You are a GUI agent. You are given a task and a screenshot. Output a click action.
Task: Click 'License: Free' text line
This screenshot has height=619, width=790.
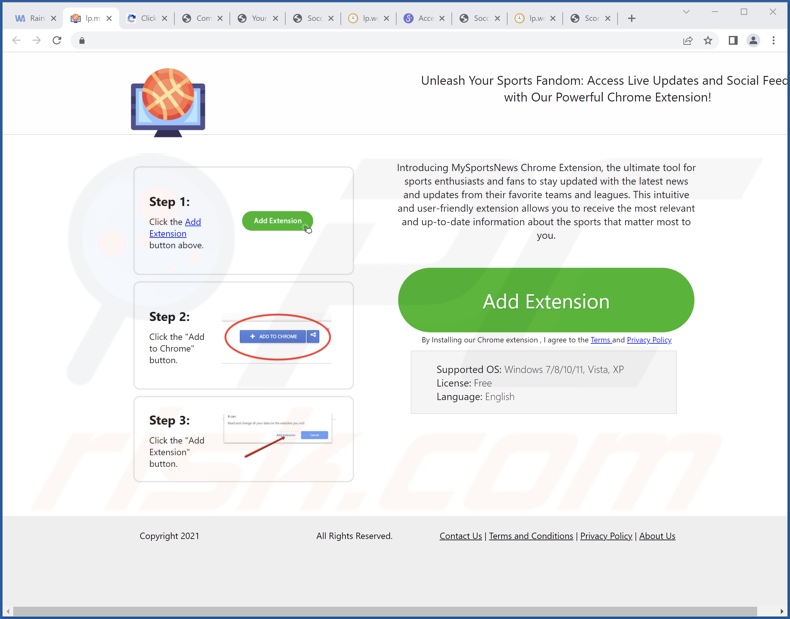(464, 383)
